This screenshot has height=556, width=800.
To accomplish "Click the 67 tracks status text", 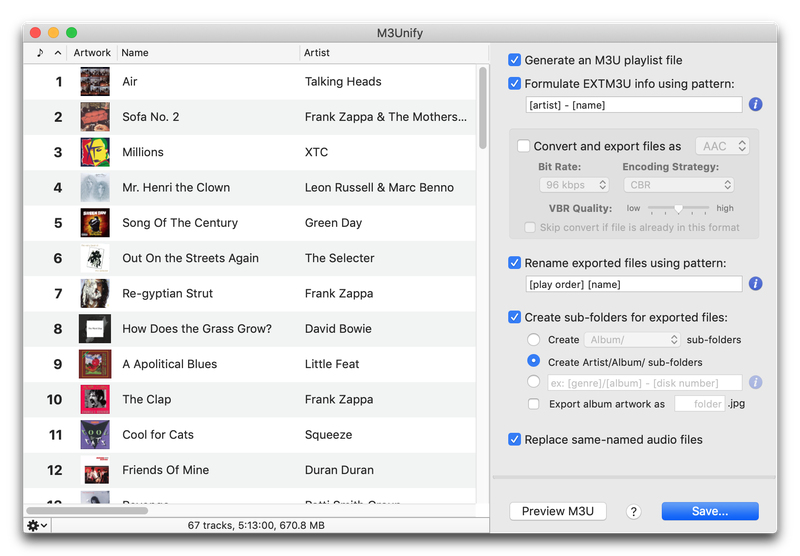I will [256, 525].
